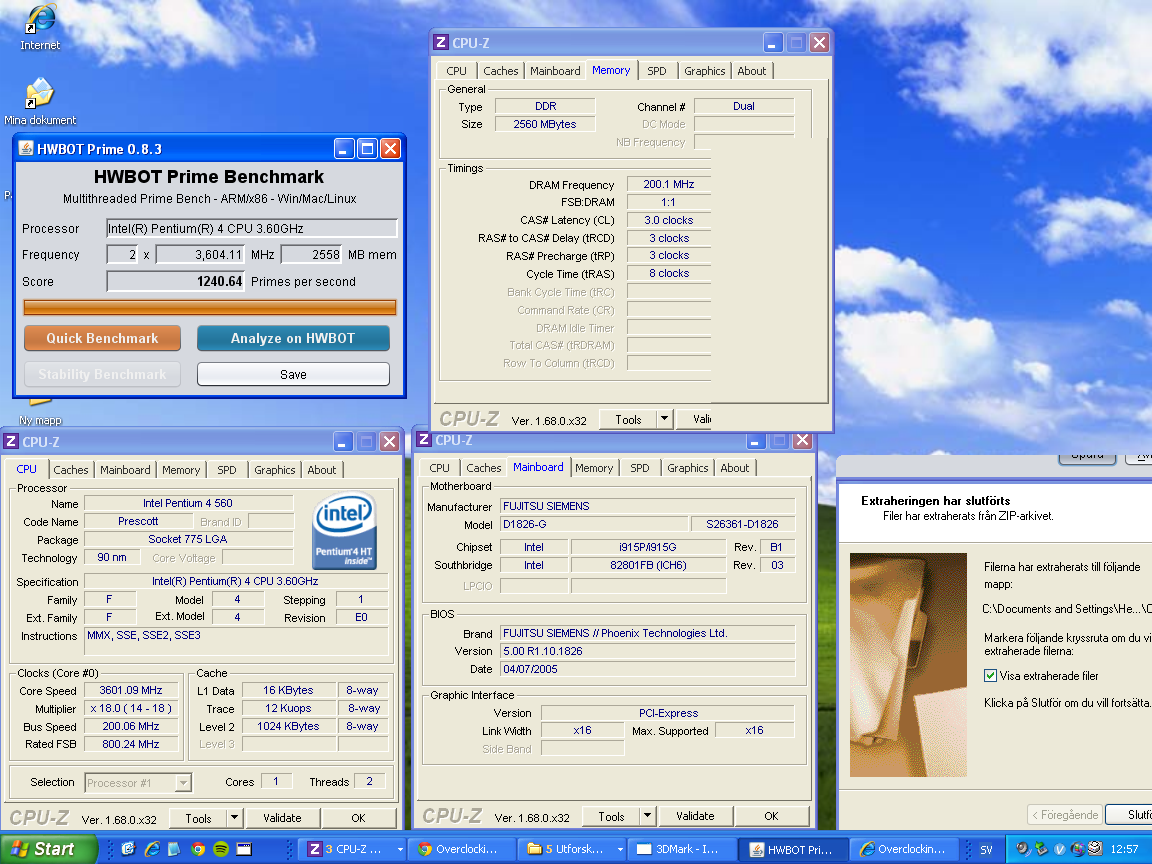Switch to the Chrome Overclocki taskbar button
Image resolution: width=1152 pixels, height=864 pixels.
pos(460,849)
